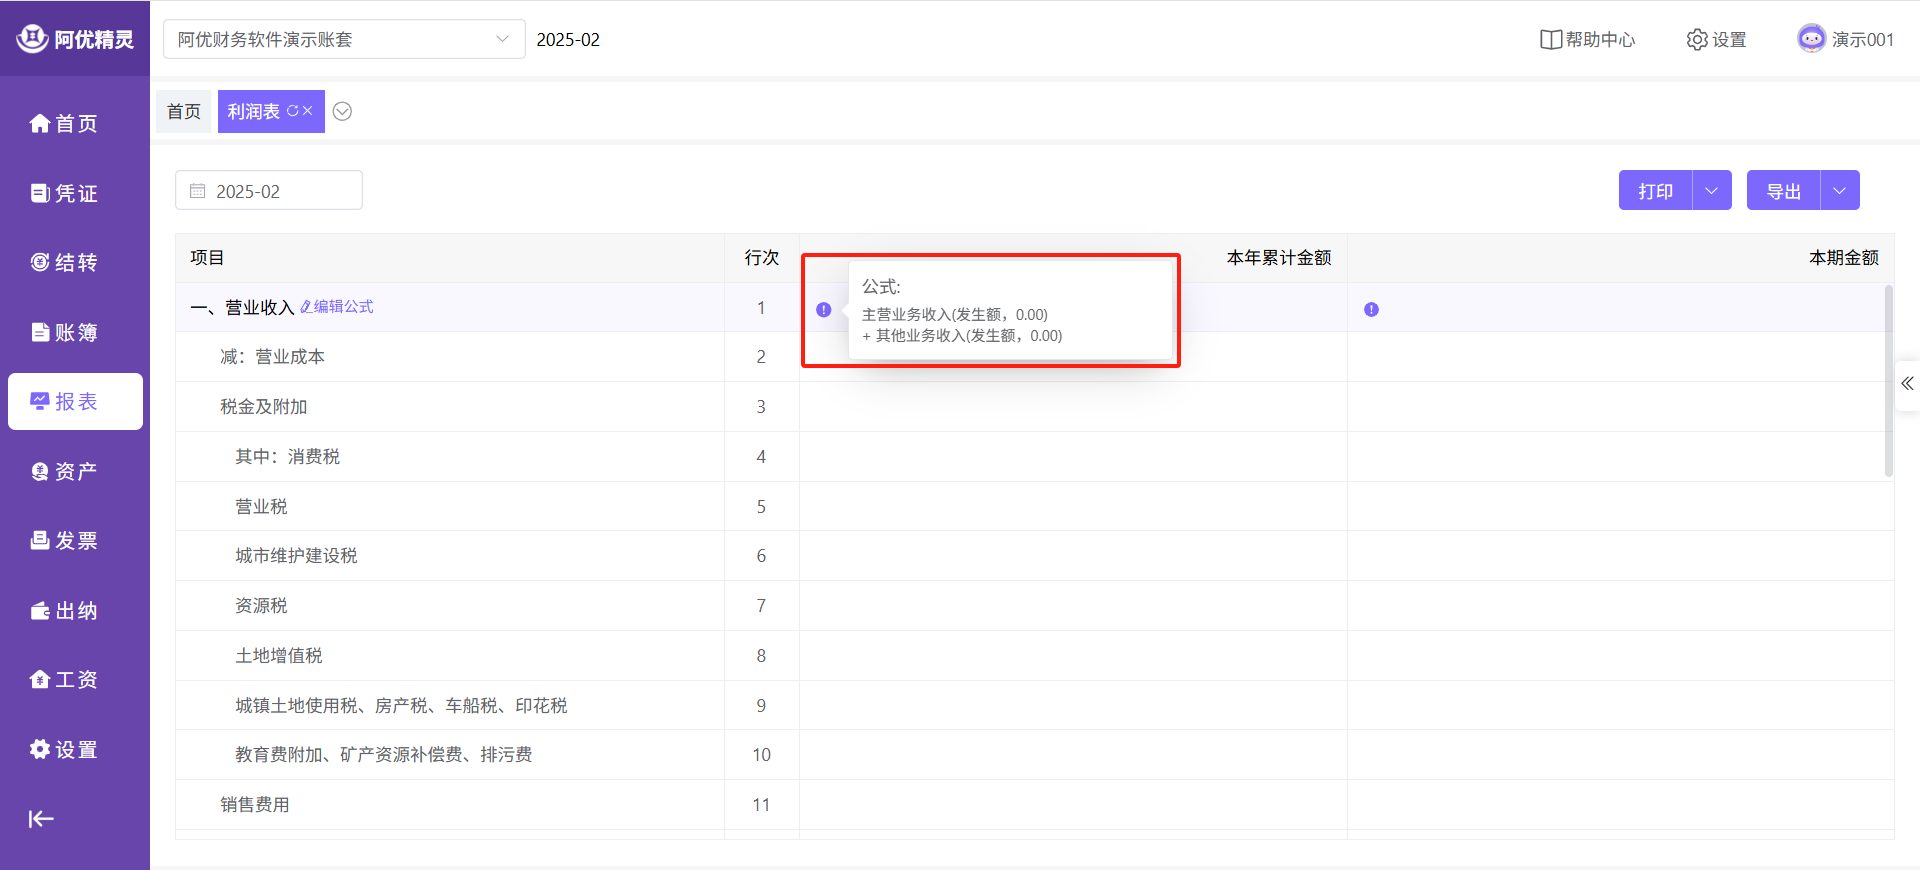Viewport: 1920px width, 870px height.
Task: Expand the right-side panel double chevron
Action: (x=1907, y=384)
